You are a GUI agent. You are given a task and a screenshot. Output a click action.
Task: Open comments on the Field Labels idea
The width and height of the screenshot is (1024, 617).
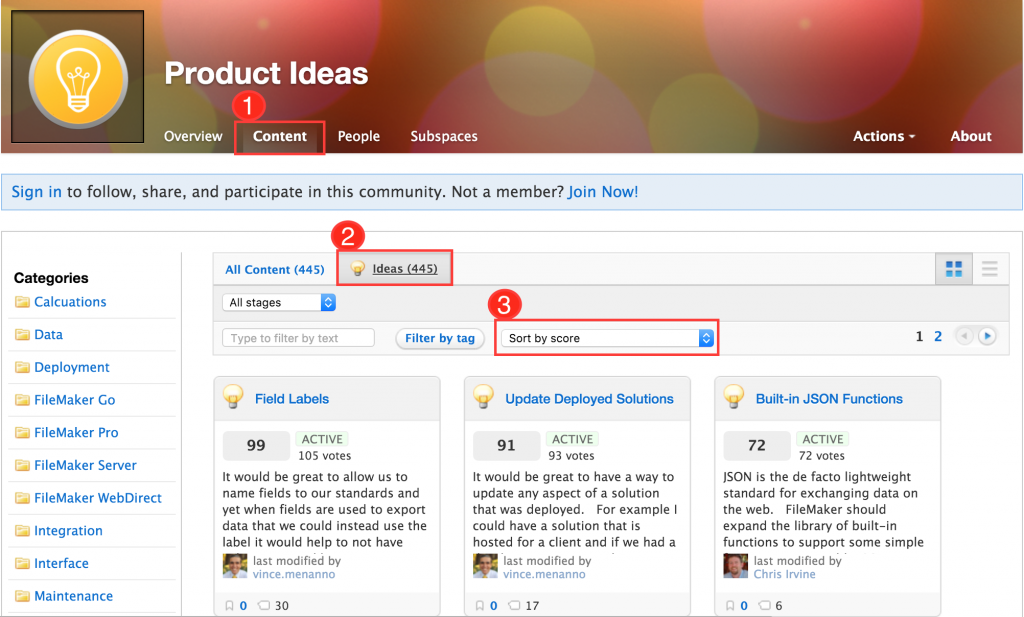263,604
